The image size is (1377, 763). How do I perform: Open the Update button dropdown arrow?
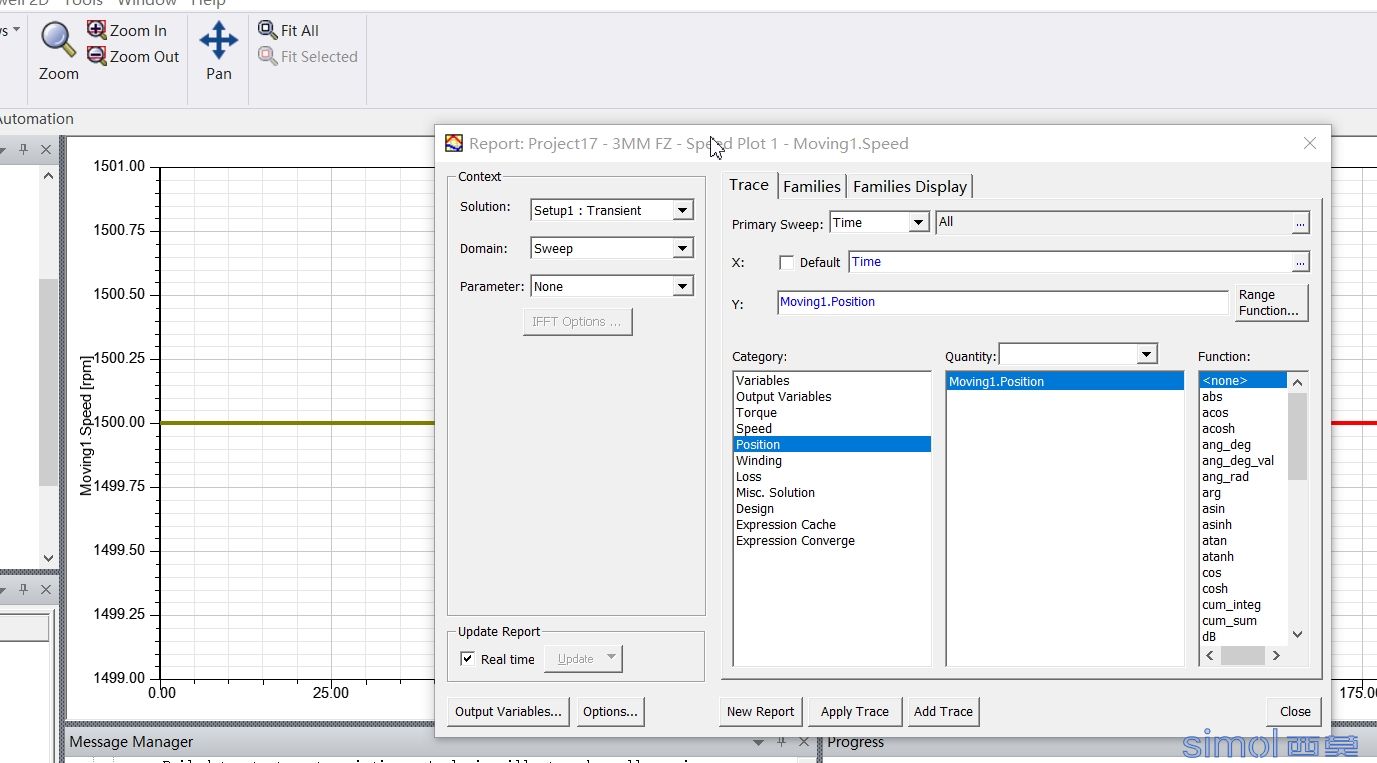tap(611, 658)
